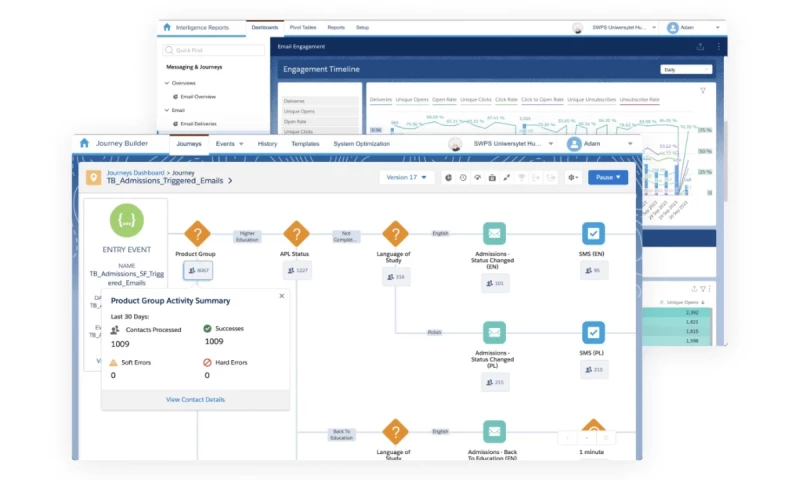
Task: Switch to the Templates tab
Action: [x=305, y=144]
